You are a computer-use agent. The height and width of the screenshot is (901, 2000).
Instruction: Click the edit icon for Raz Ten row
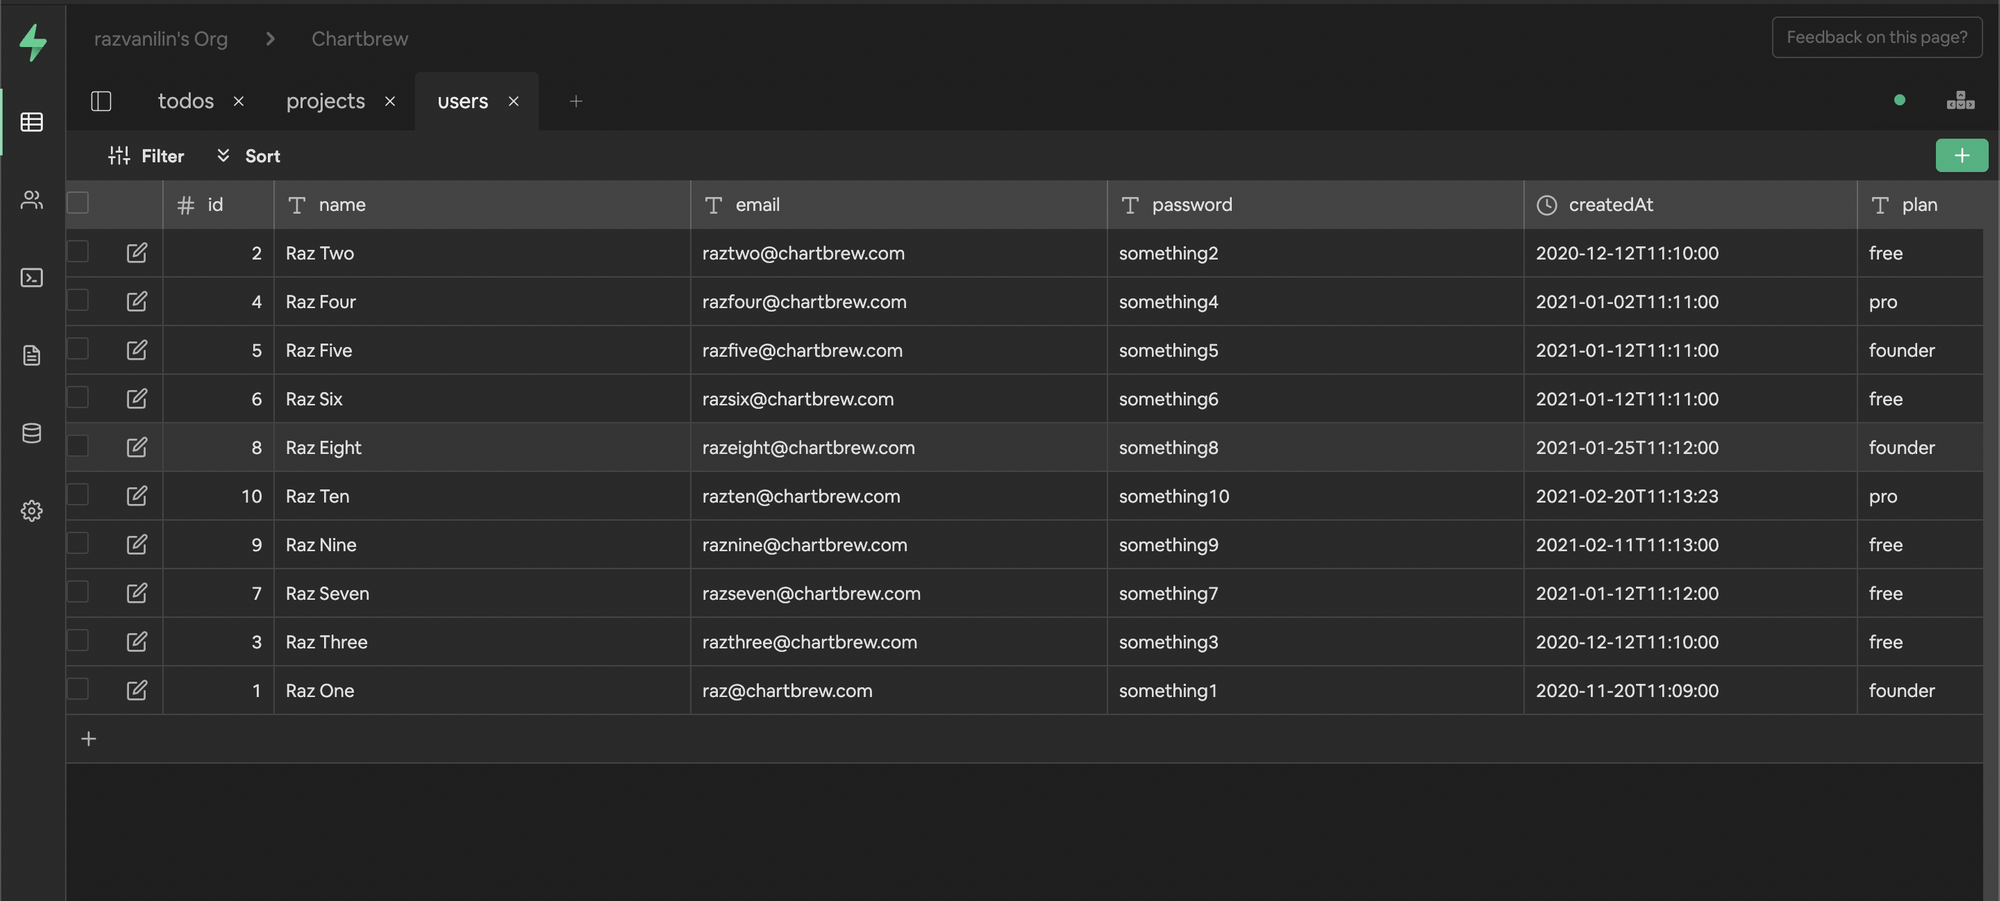(x=137, y=496)
